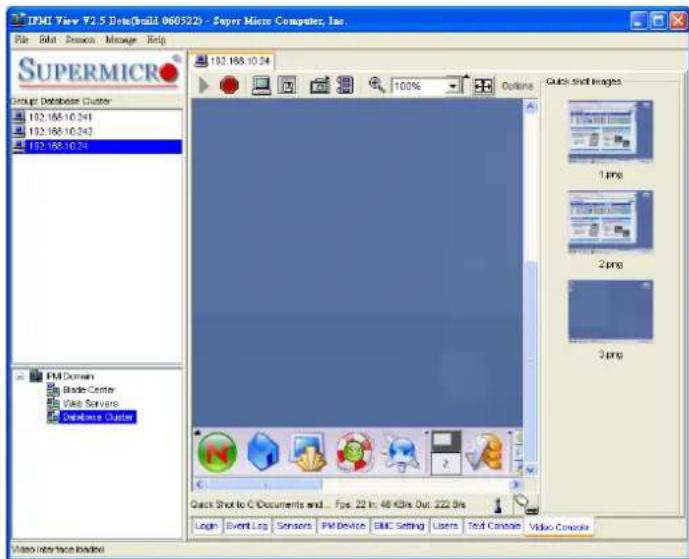Switch to the IPM Device tab
689x559 pixels.
[343, 526]
